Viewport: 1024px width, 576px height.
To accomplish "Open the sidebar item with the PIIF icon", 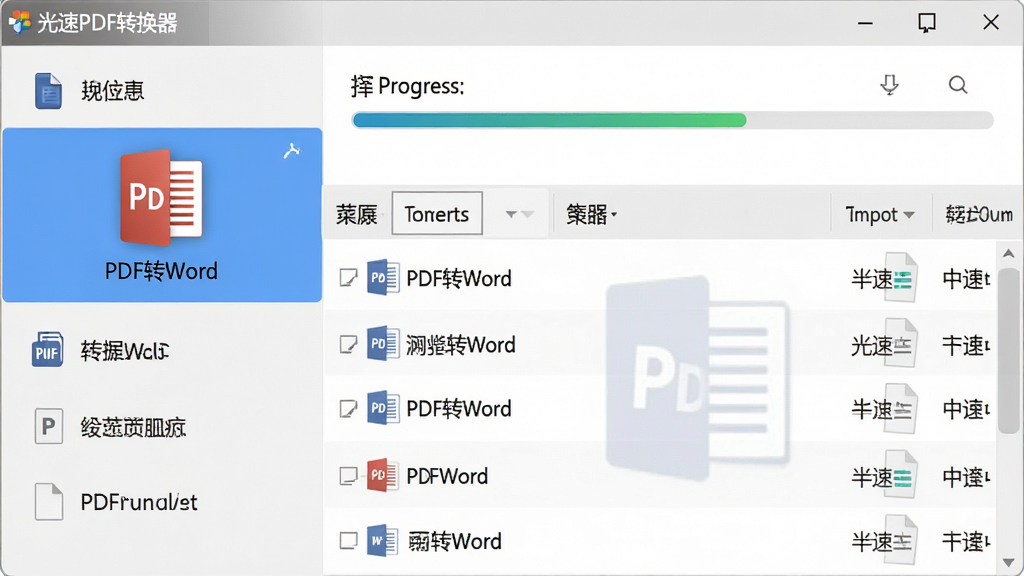I will [x=47, y=350].
